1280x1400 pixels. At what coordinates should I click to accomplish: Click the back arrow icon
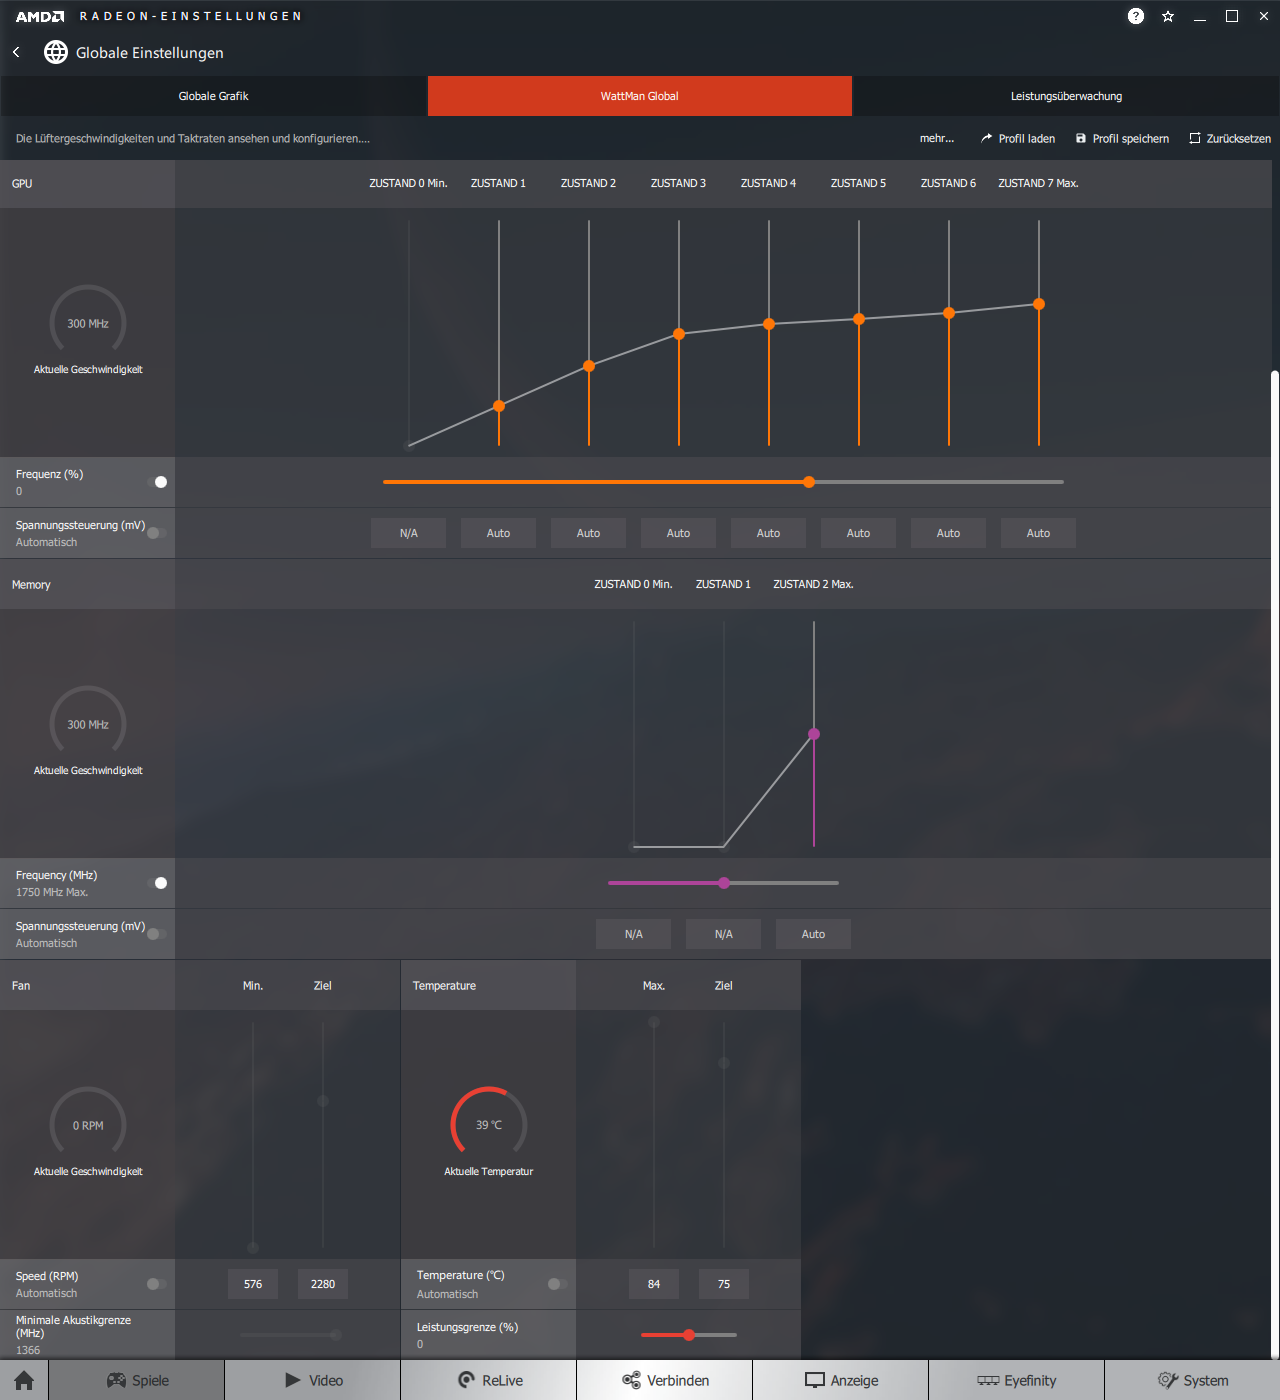16,52
